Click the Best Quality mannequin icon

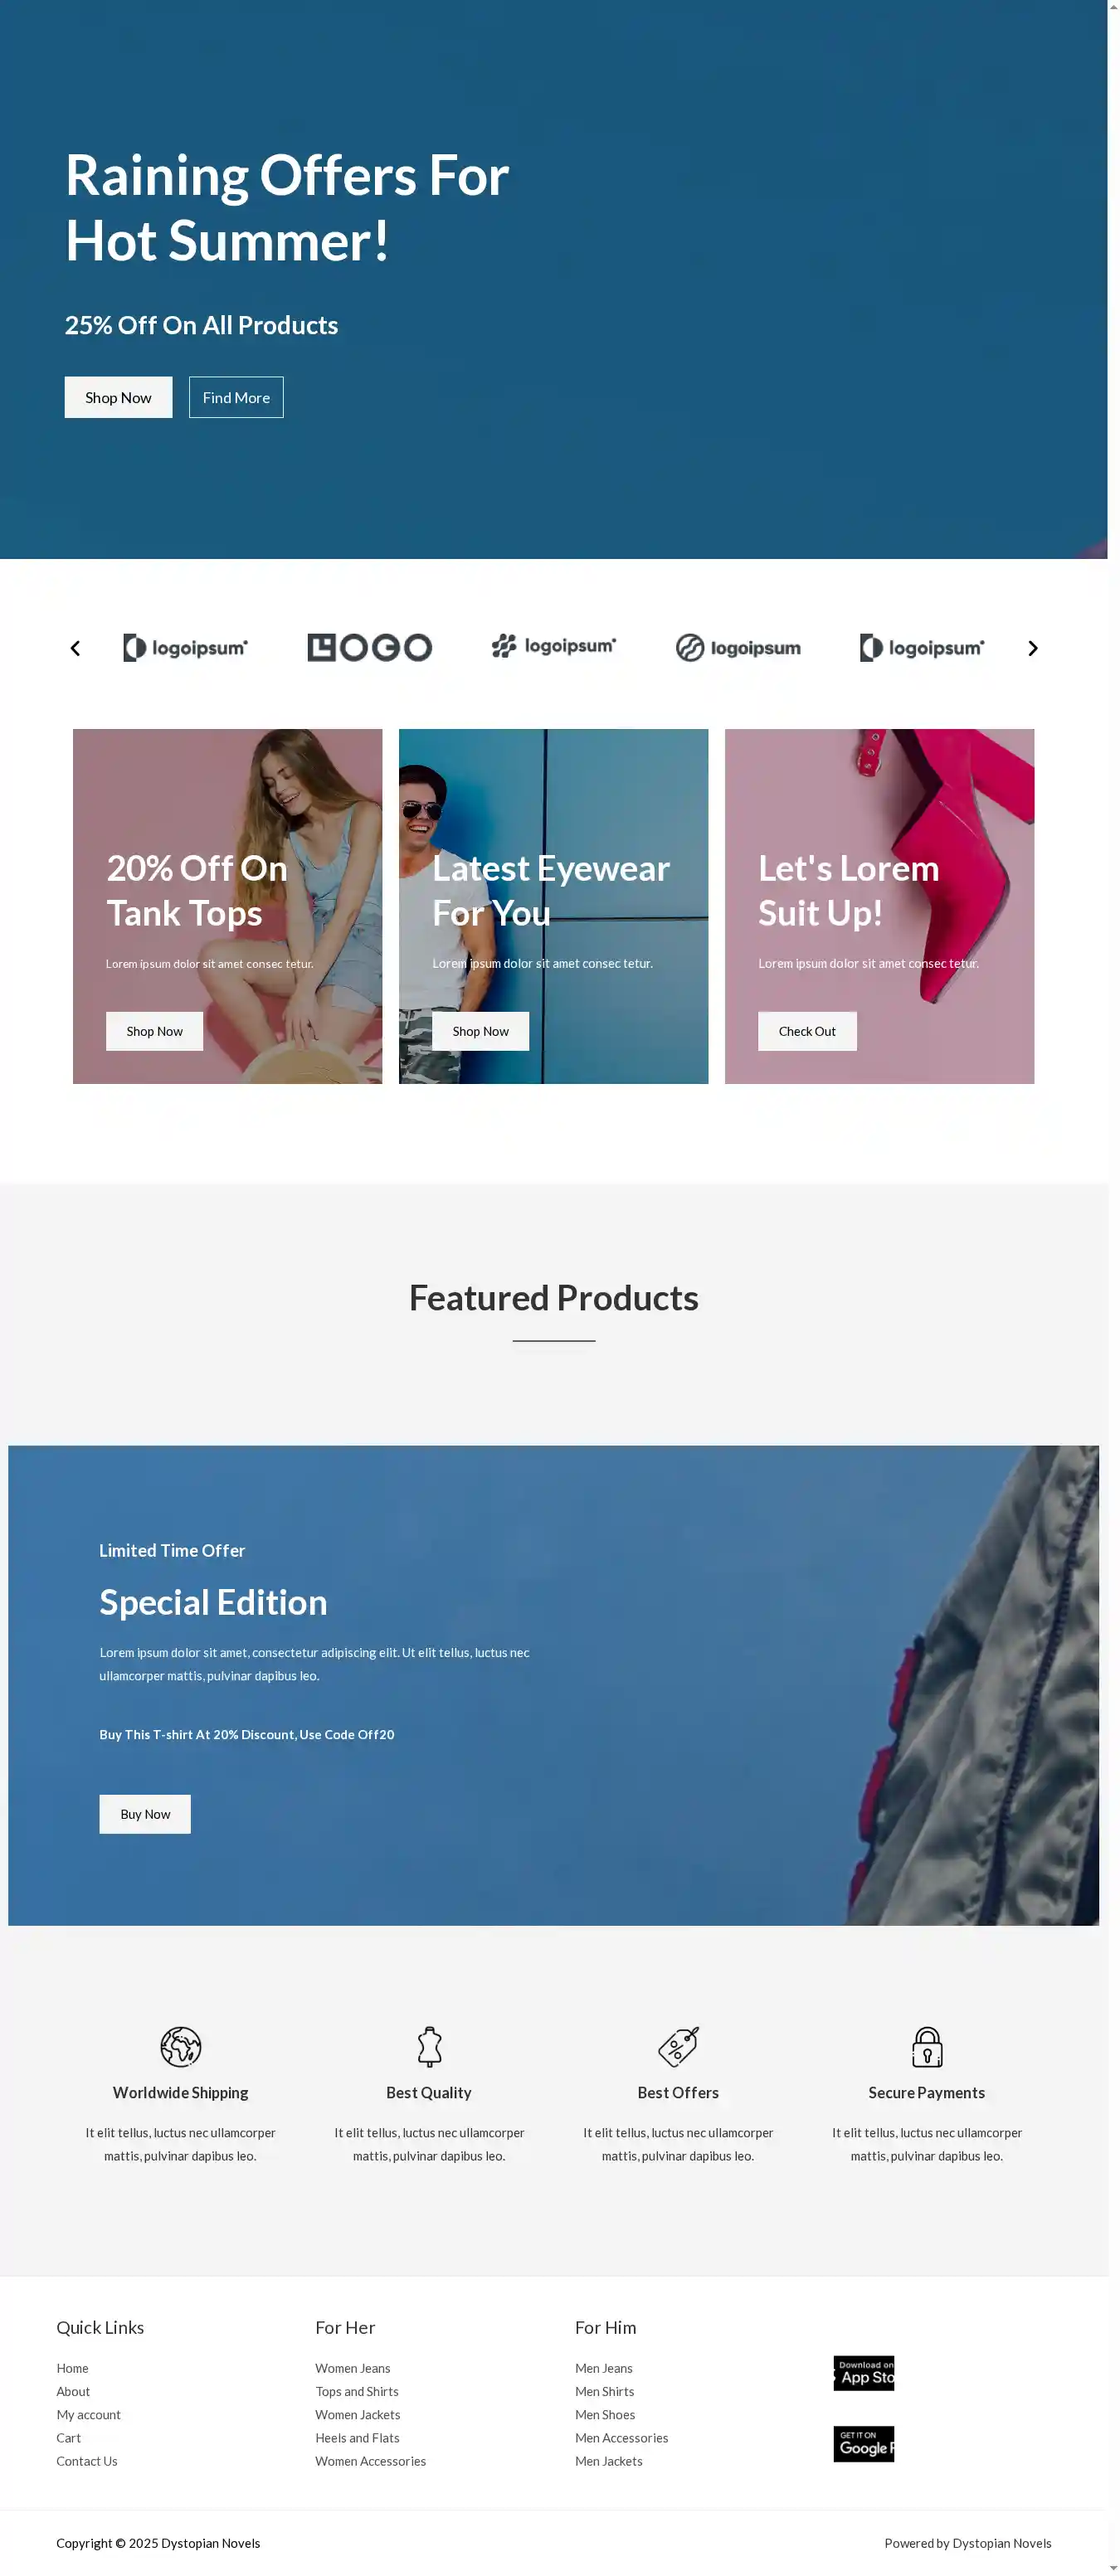(x=429, y=2046)
